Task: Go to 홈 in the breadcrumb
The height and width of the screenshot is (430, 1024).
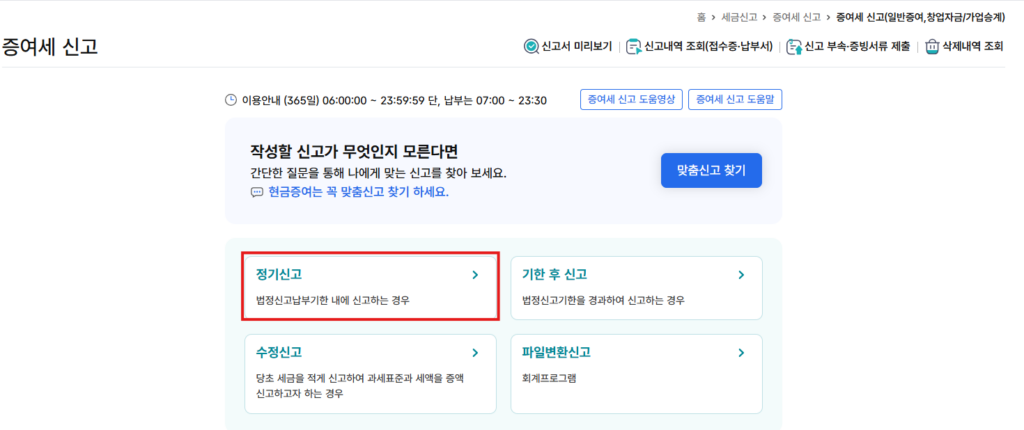Action: point(701,17)
